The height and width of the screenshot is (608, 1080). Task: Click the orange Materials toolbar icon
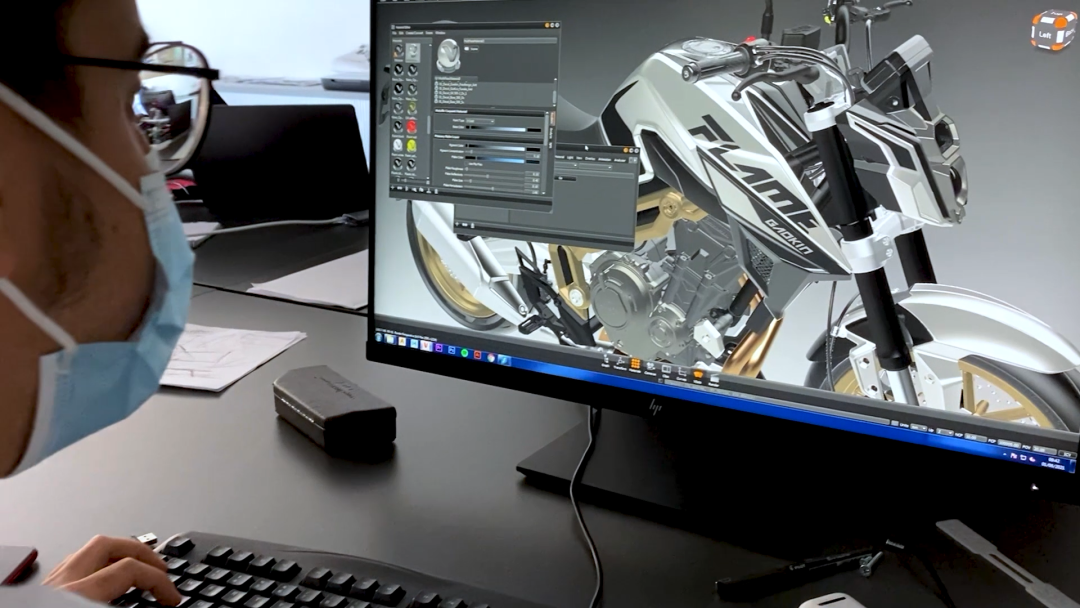pyautogui.click(x=635, y=366)
